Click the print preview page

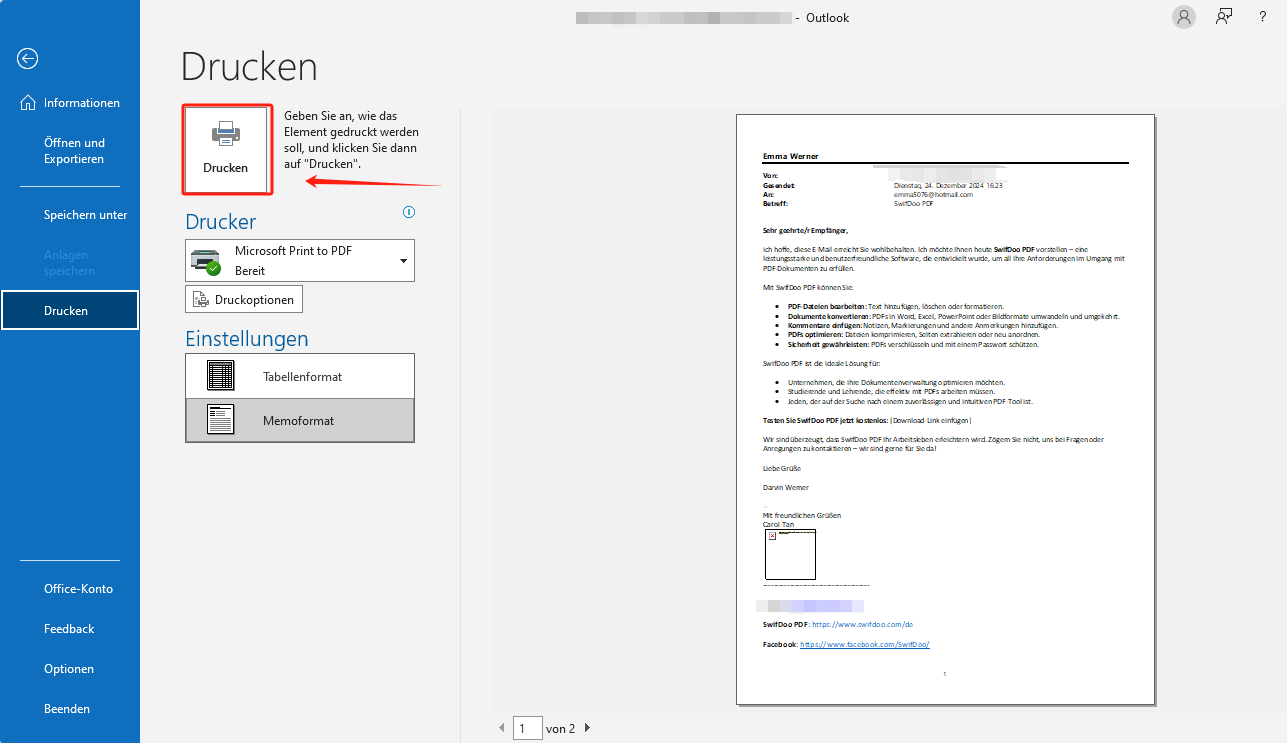click(x=945, y=409)
